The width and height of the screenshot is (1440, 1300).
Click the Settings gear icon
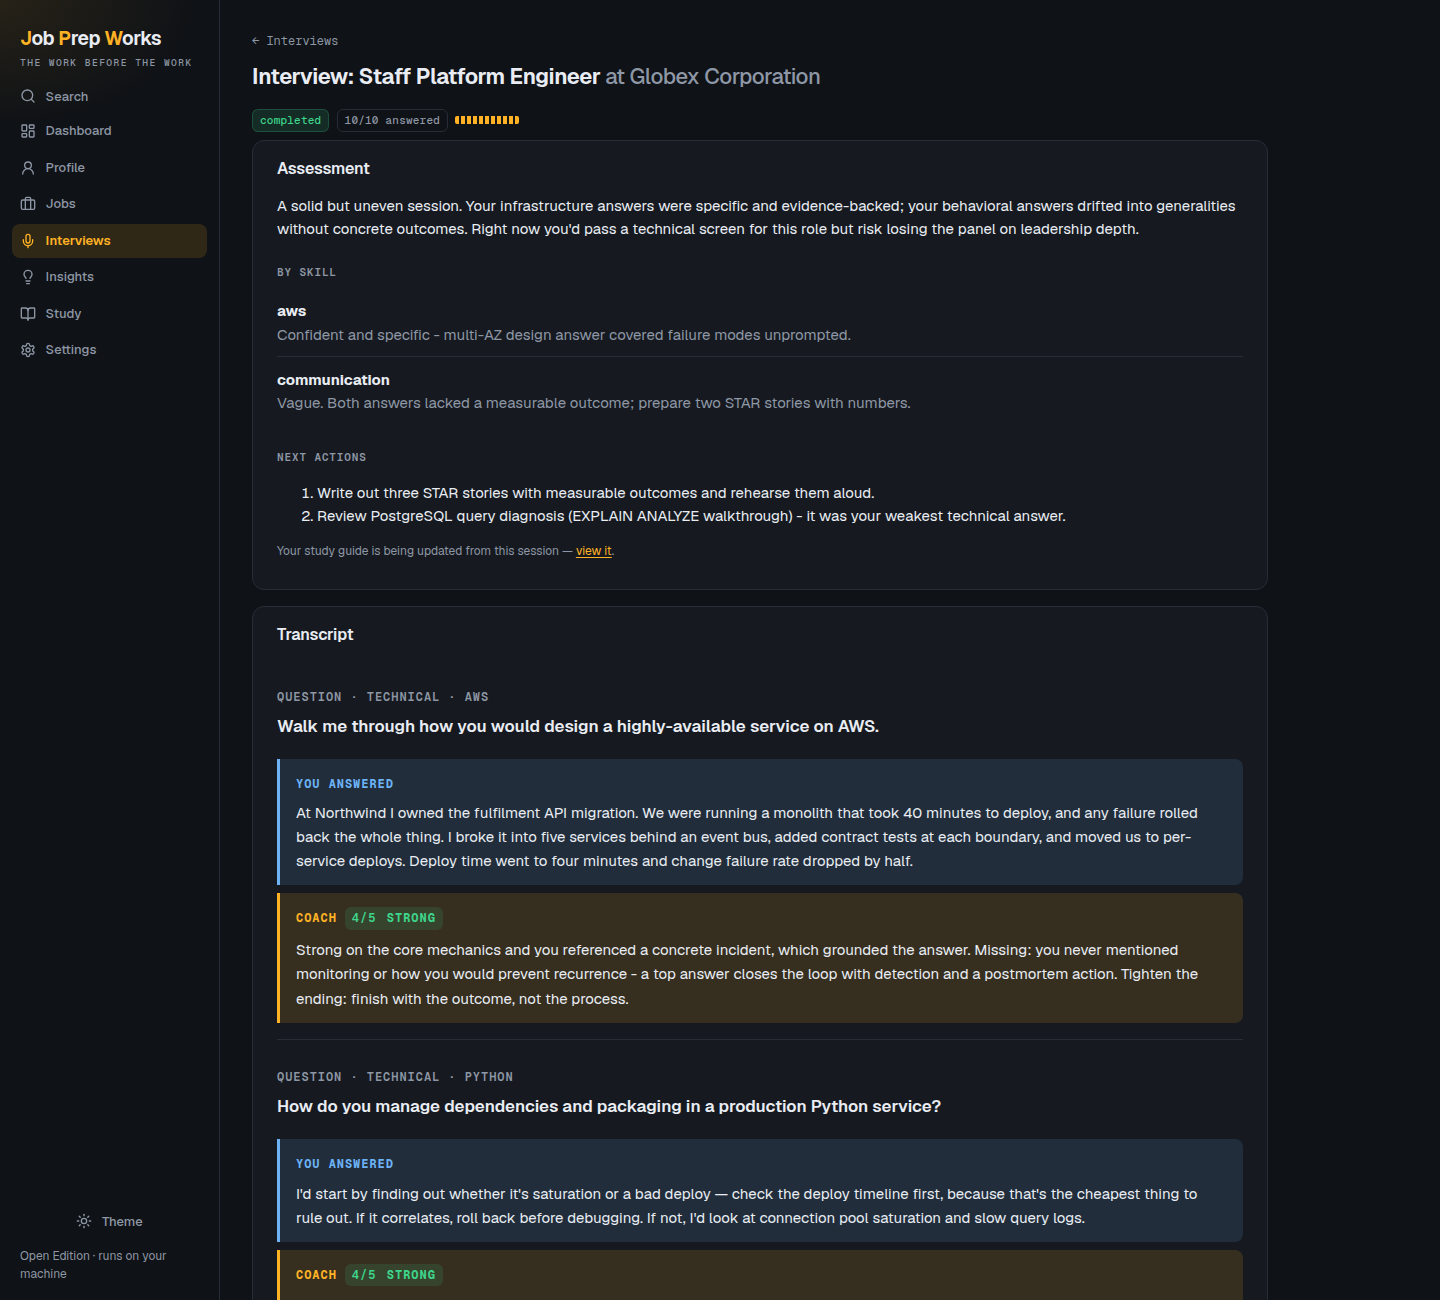[x=28, y=350]
